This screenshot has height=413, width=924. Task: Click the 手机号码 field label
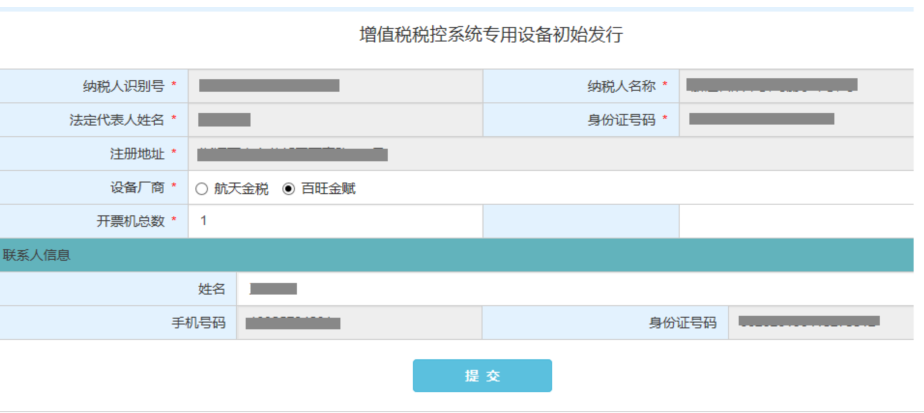tap(199, 323)
